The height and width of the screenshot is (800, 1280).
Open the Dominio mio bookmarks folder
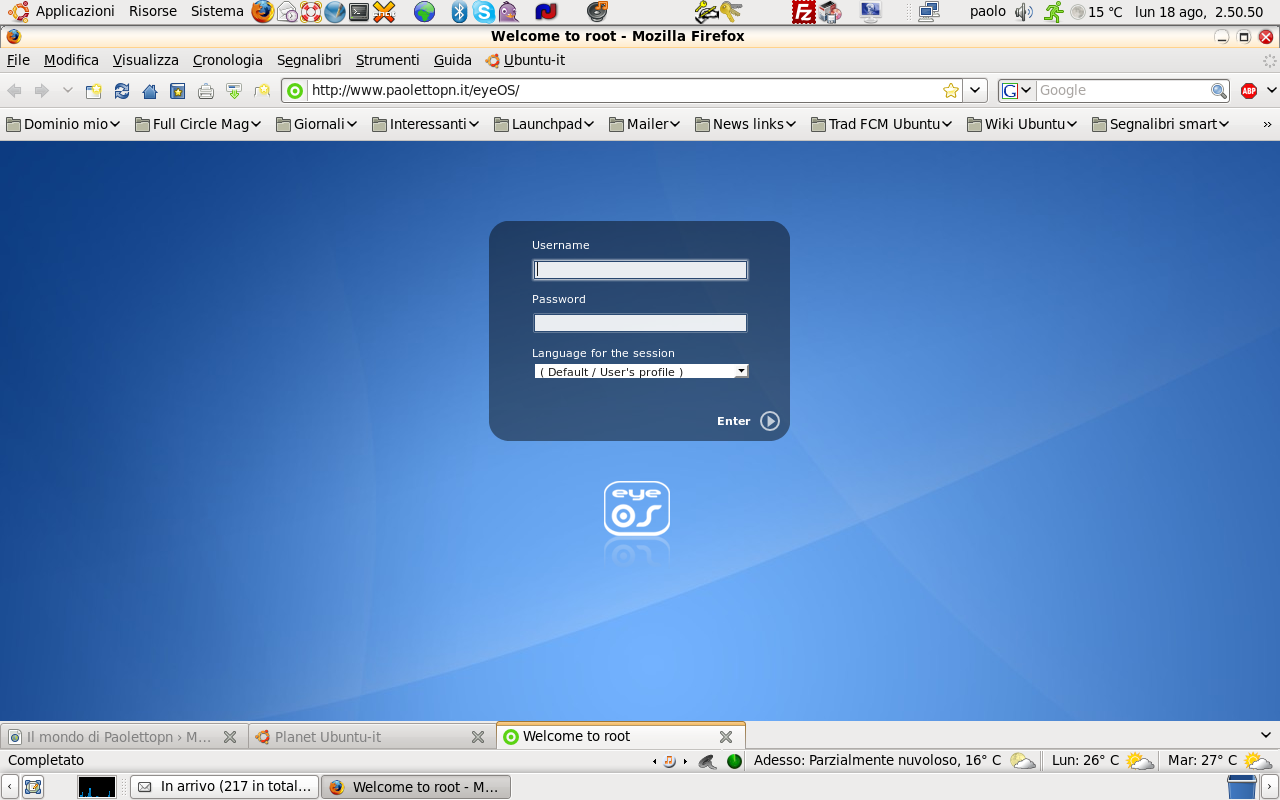pyautogui.click(x=63, y=124)
